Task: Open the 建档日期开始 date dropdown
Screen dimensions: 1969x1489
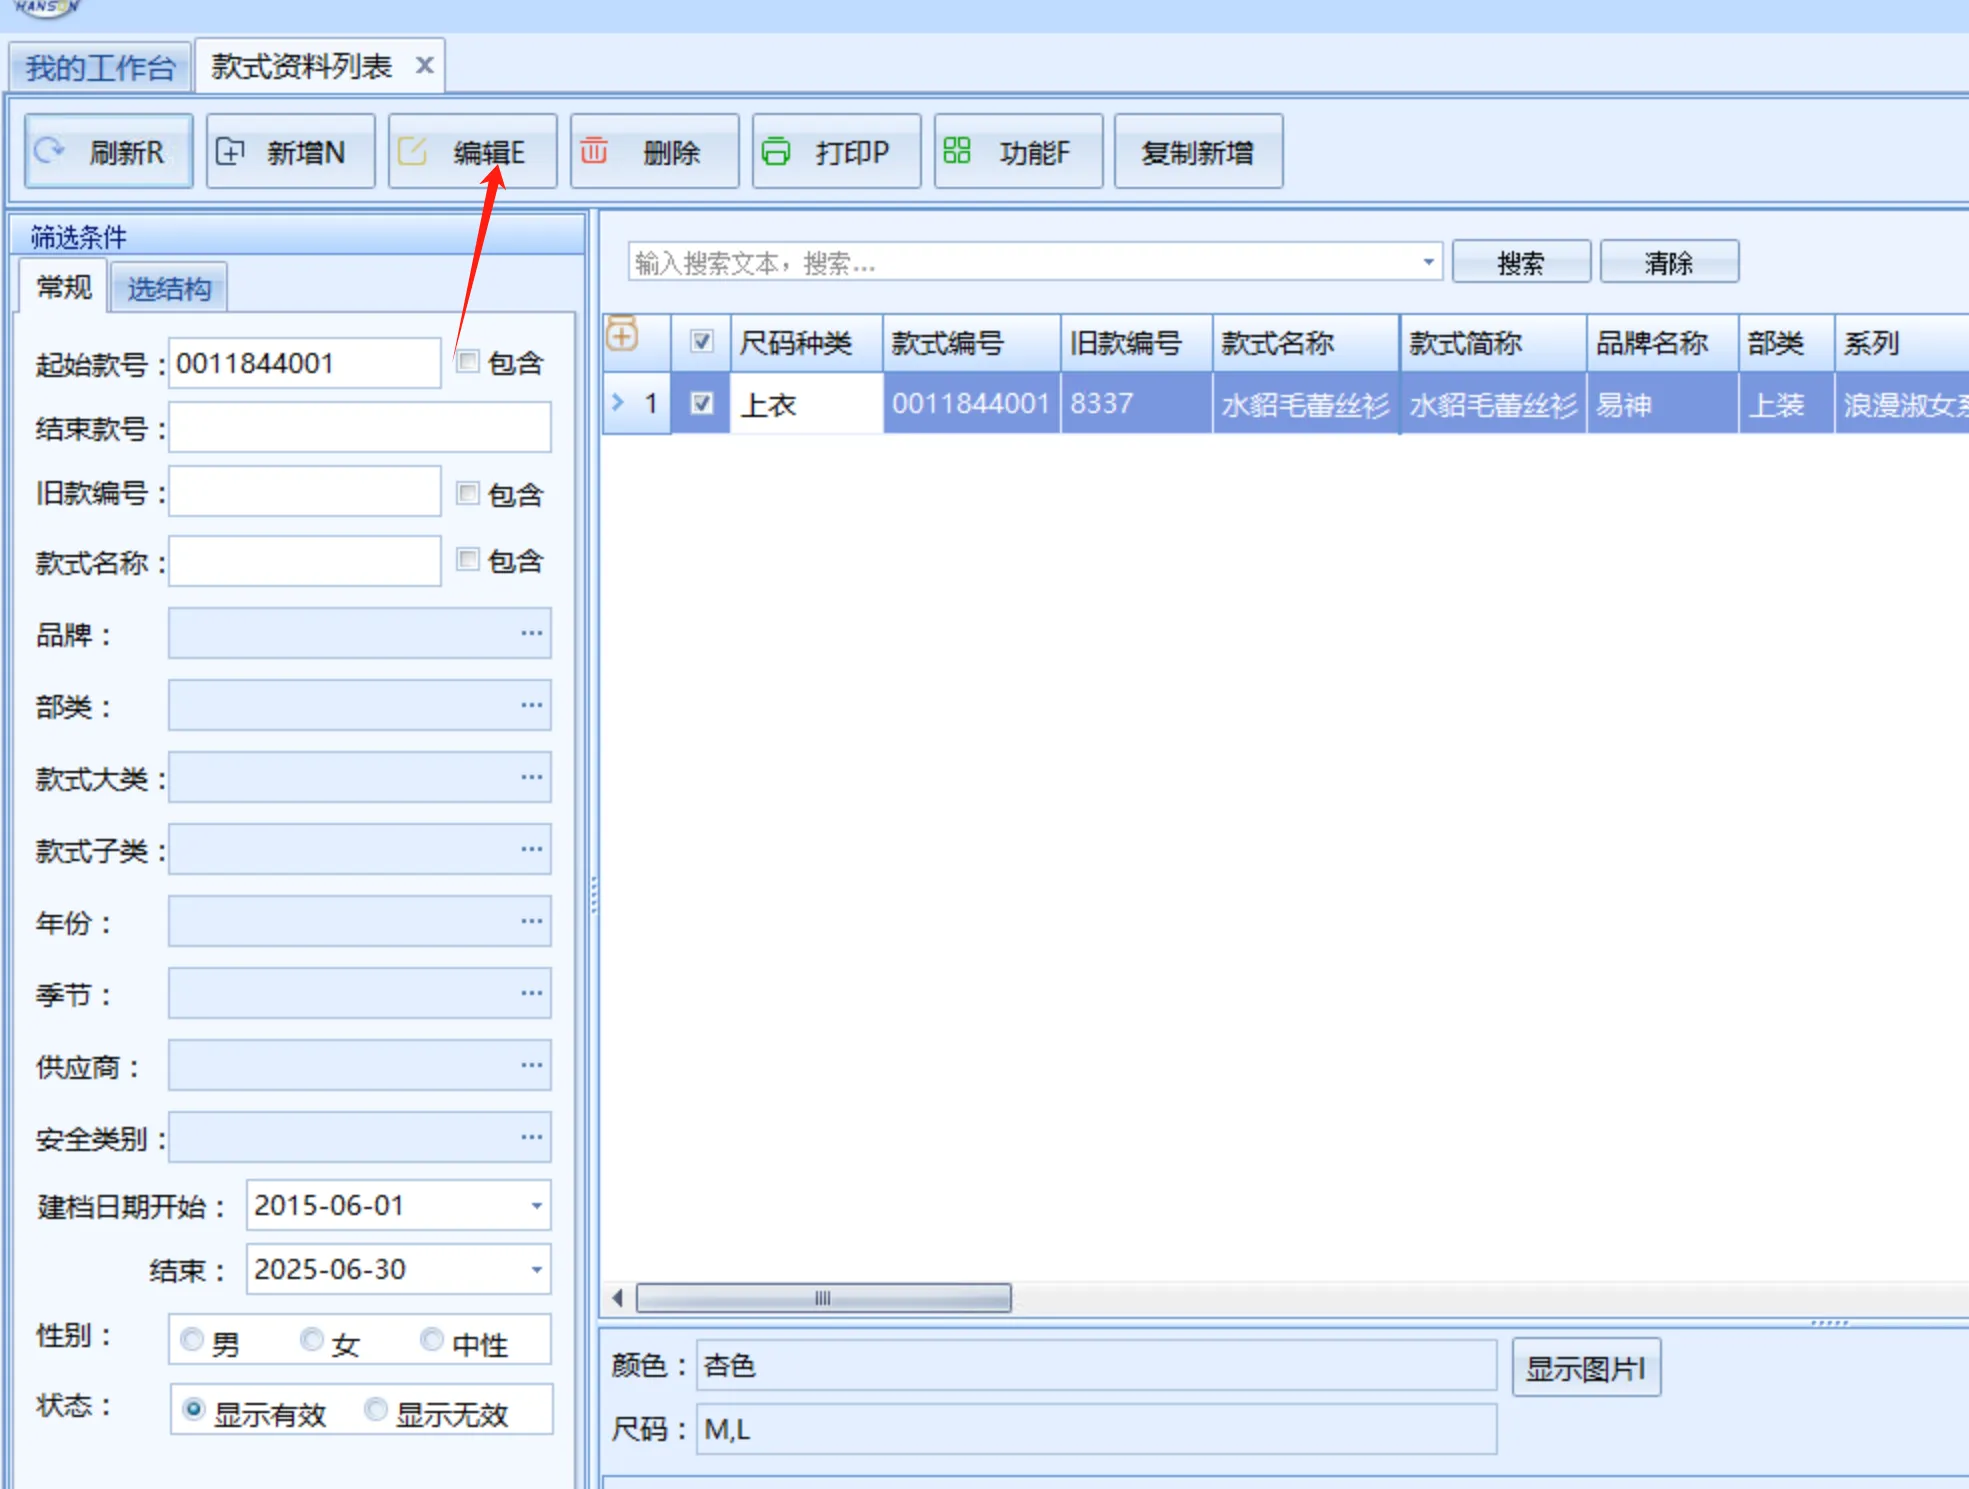Action: [536, 1206]
